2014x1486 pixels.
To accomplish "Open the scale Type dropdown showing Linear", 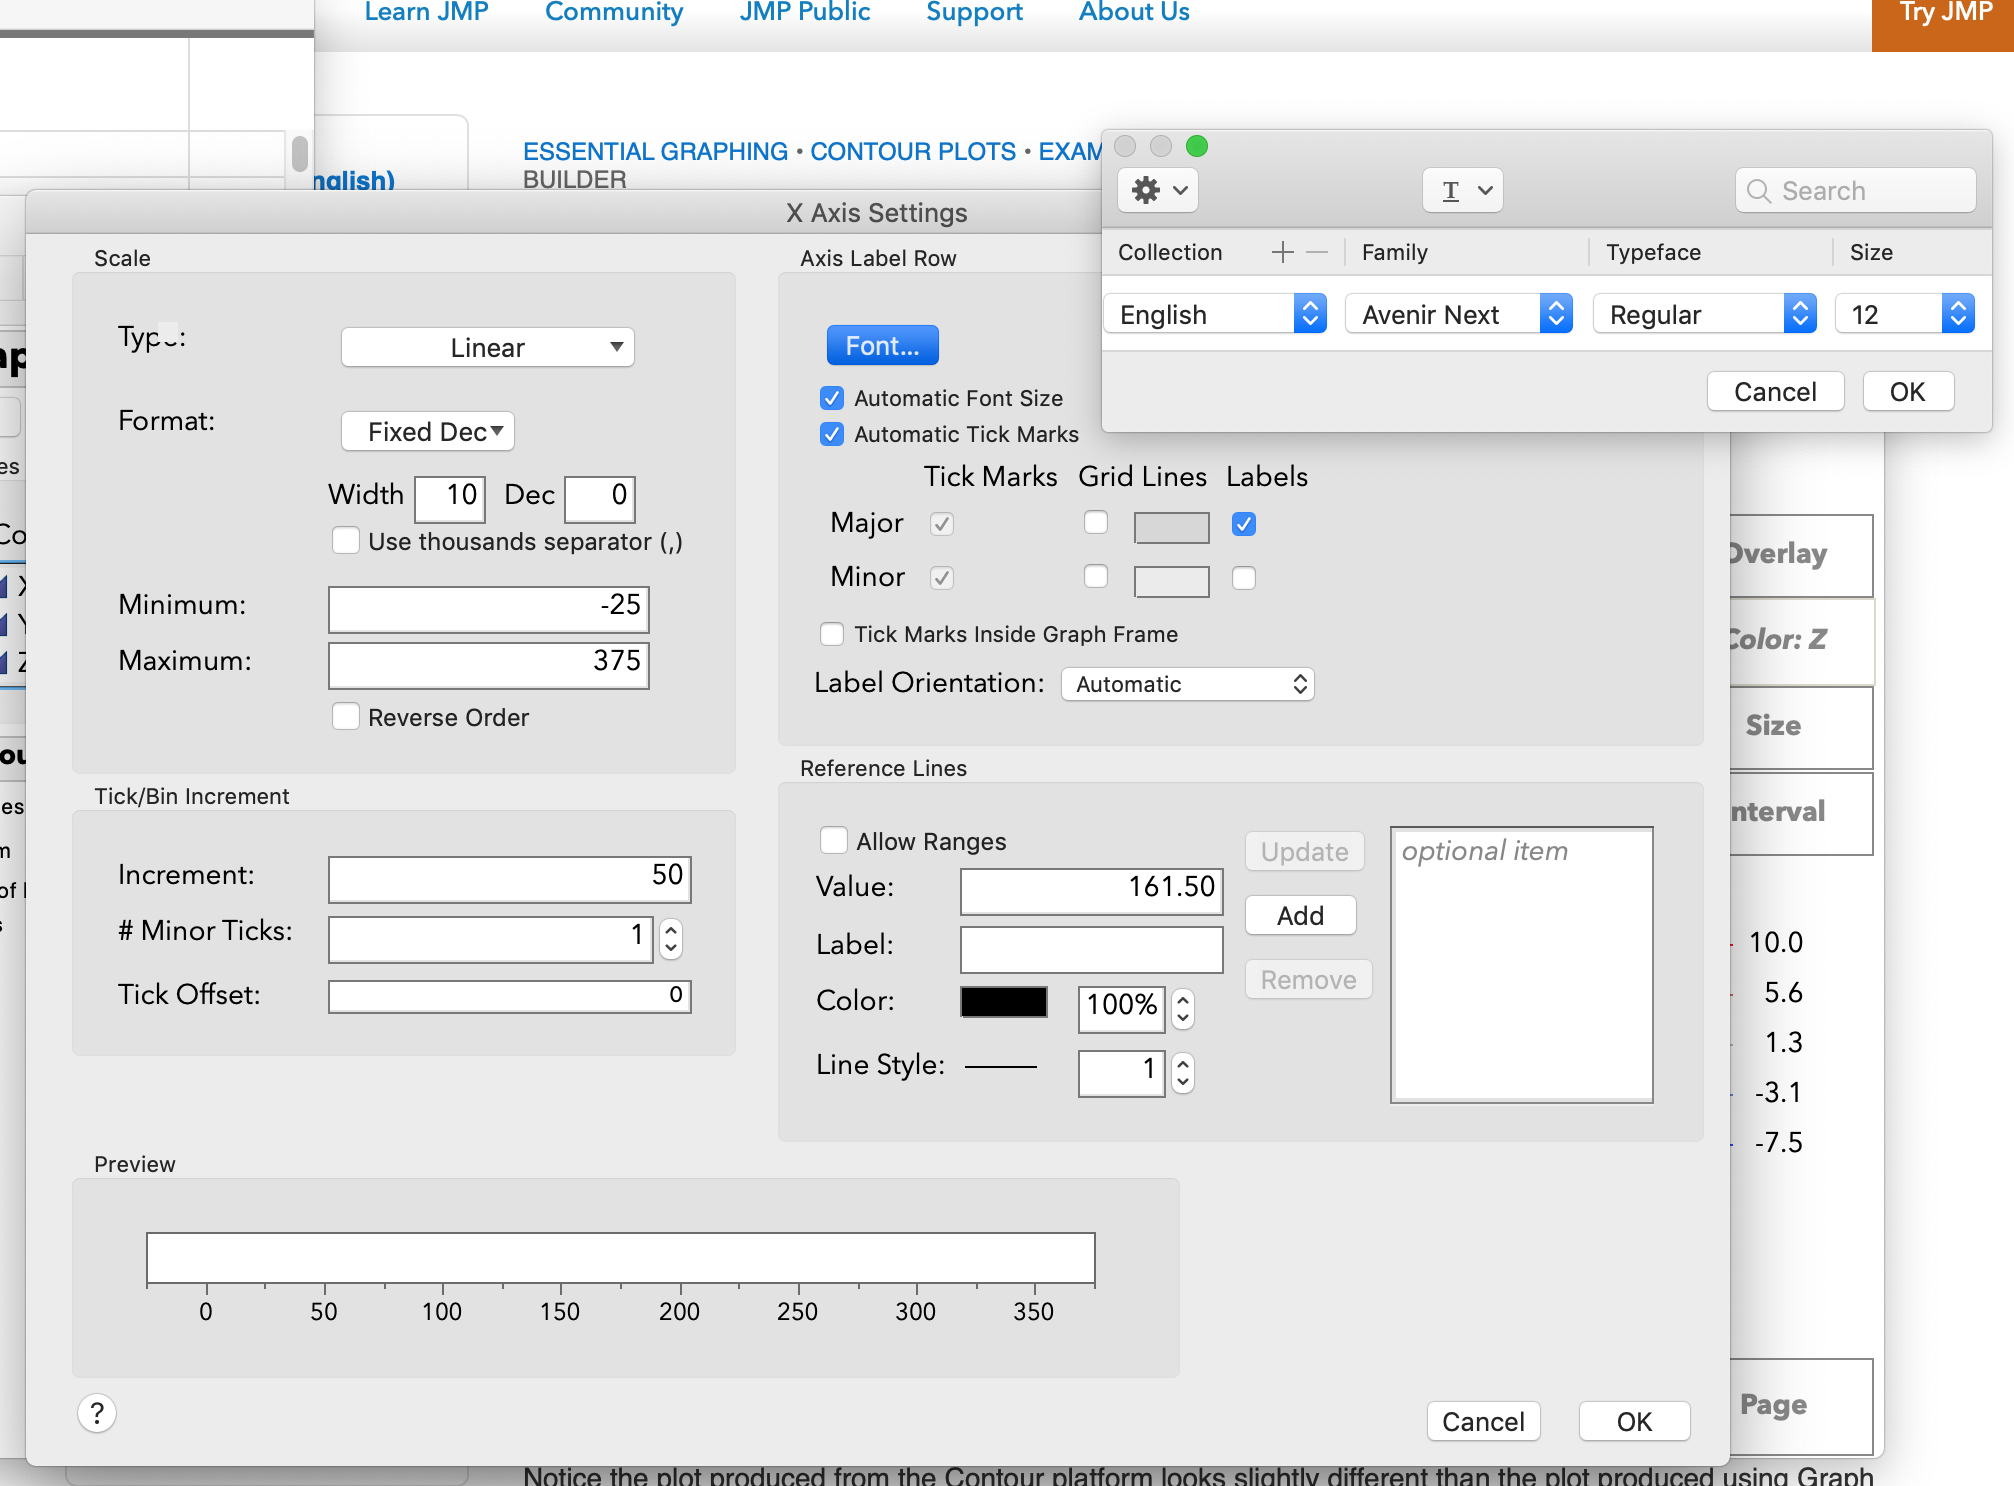I will click(x=487, y=347).
